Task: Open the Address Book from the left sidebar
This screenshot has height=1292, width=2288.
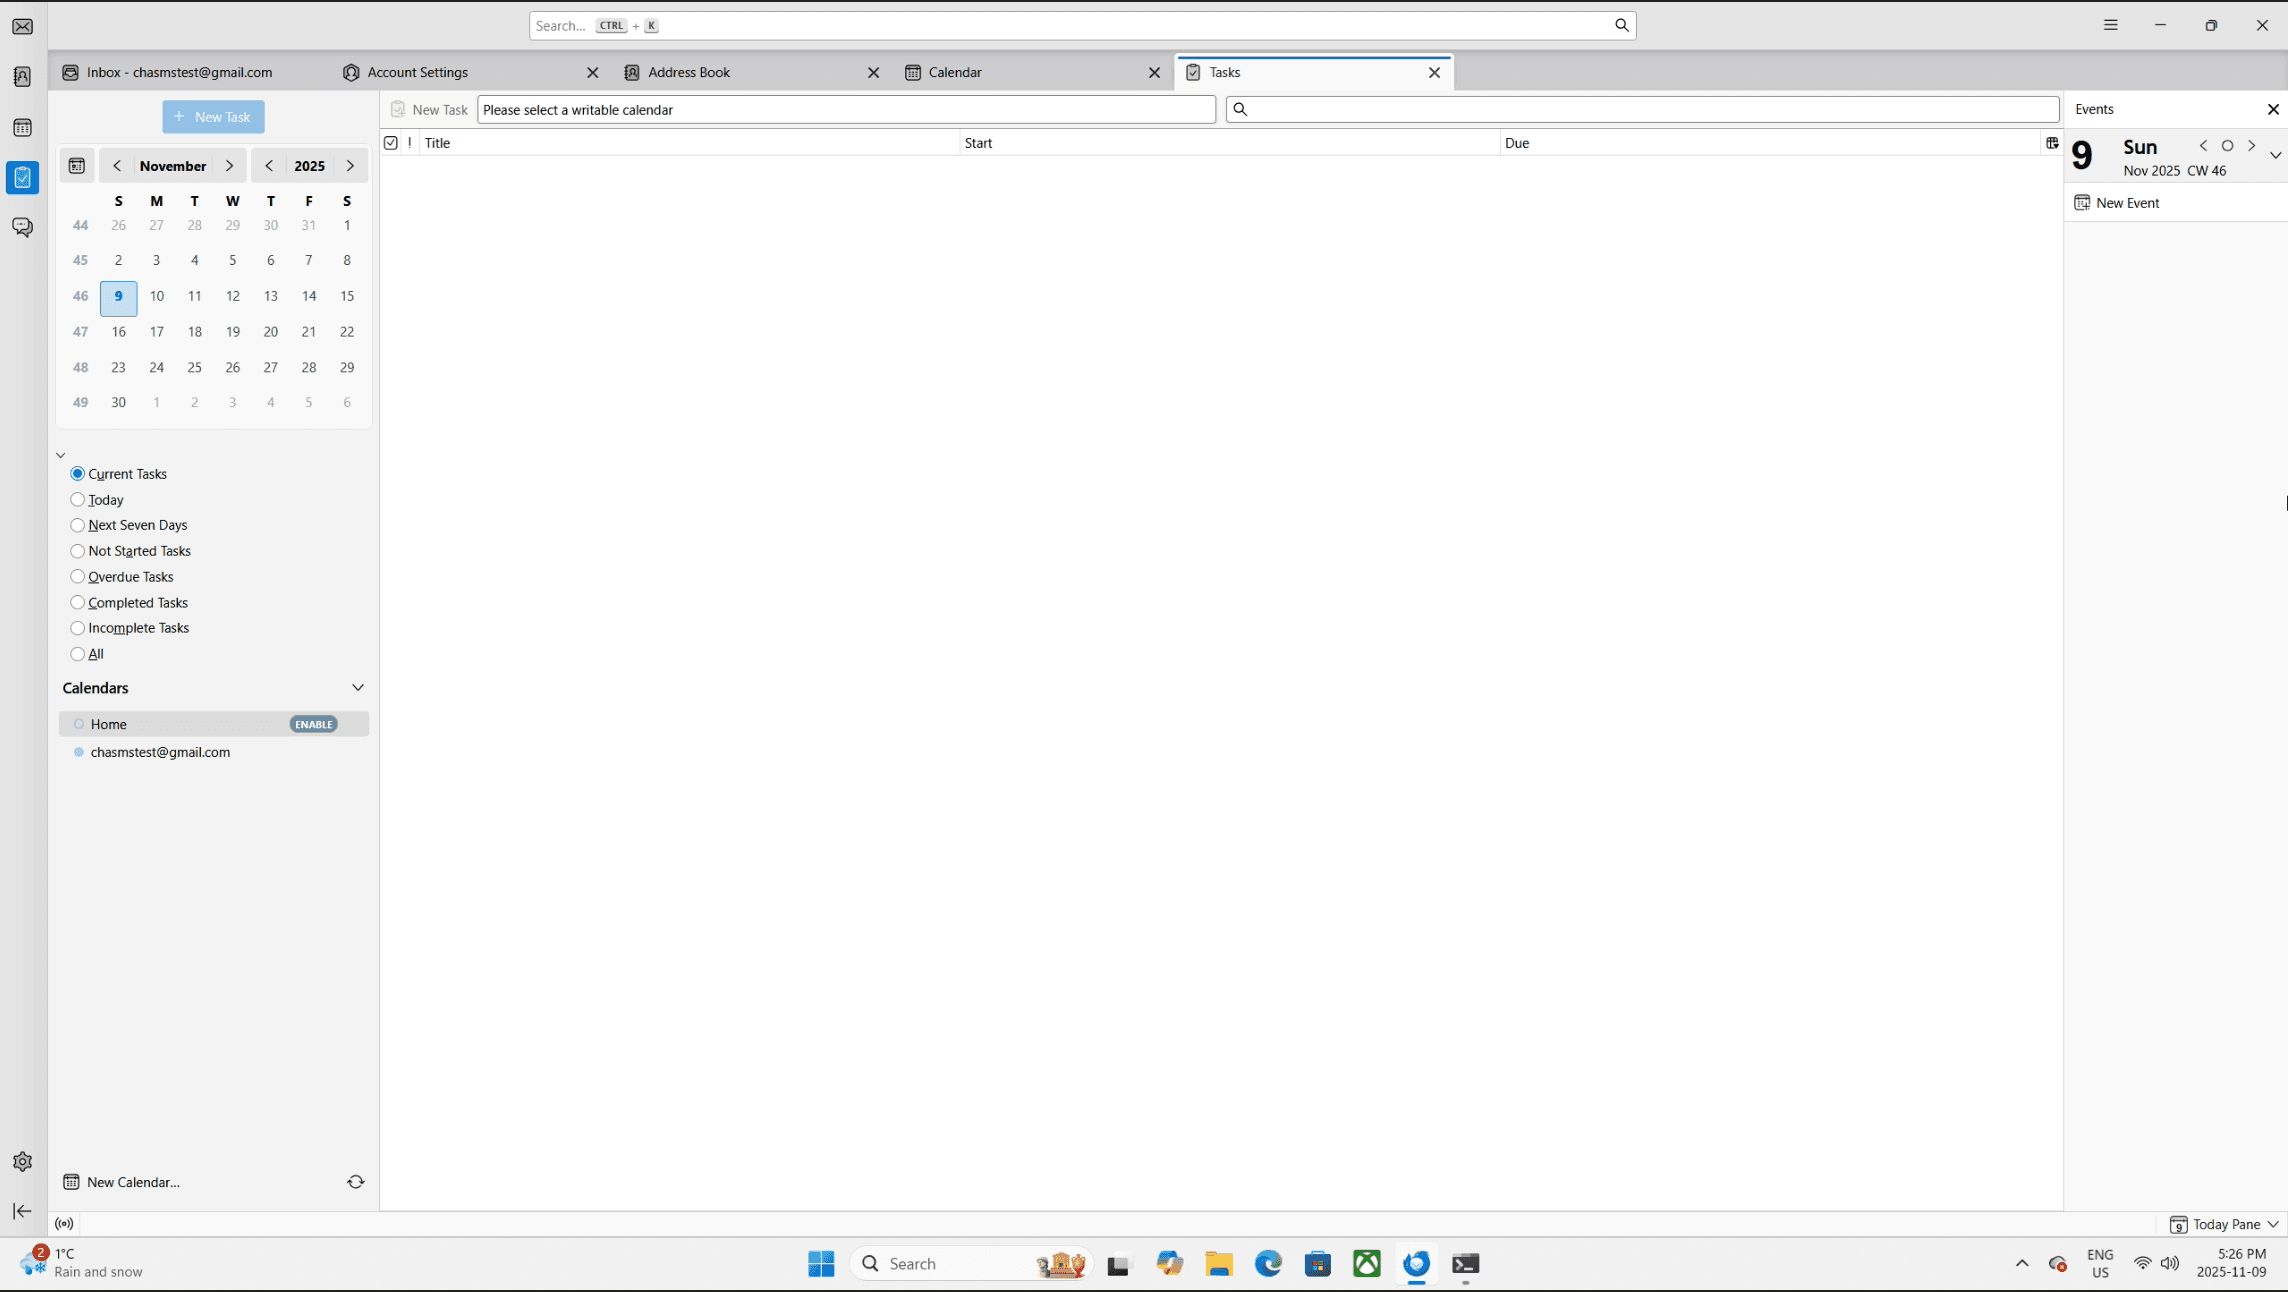Action: tap(22, 77)
